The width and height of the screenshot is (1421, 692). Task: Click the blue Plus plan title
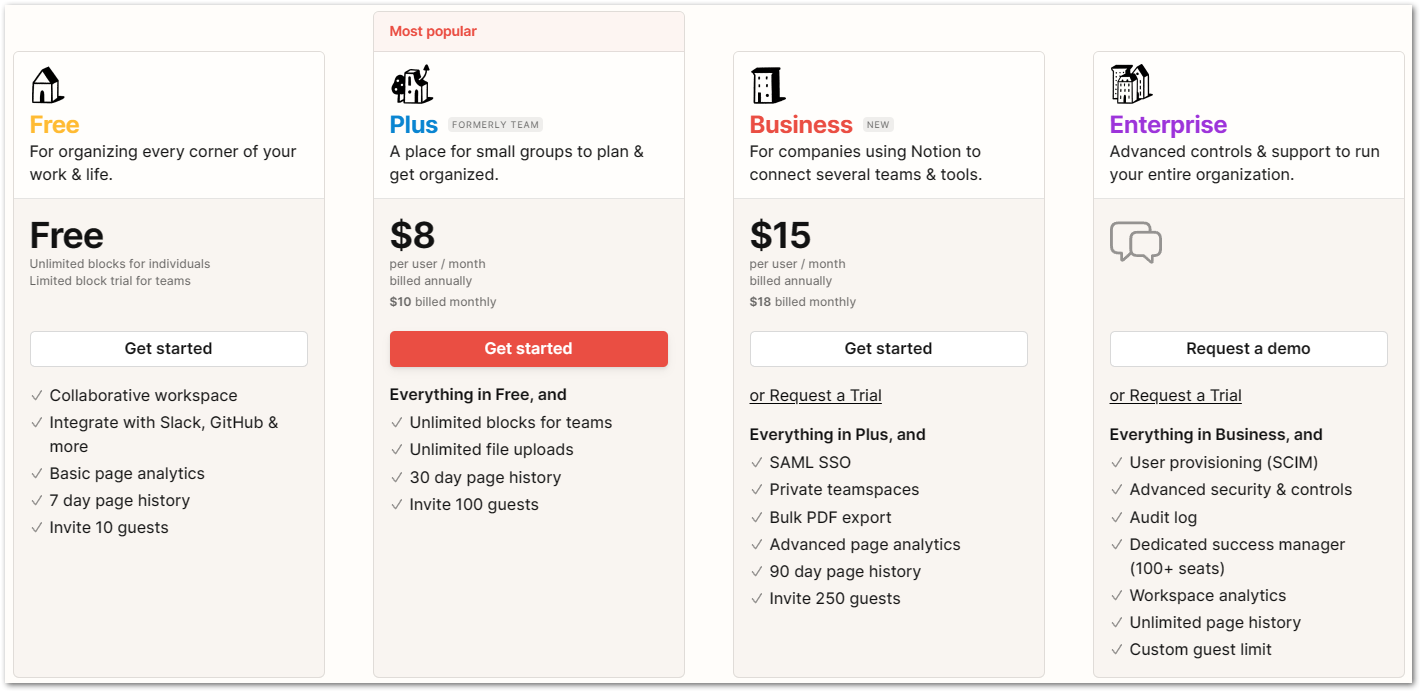click(413, 125)
